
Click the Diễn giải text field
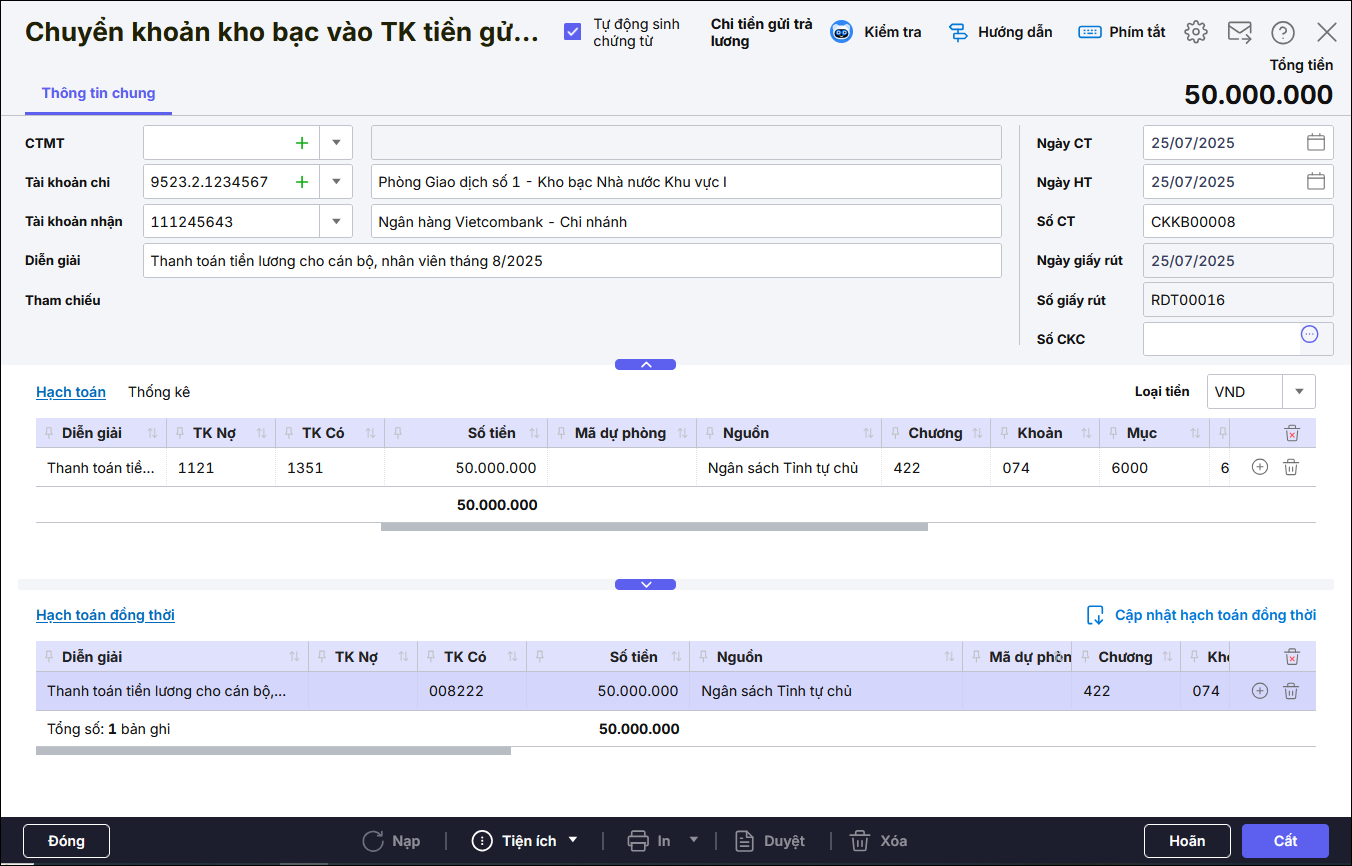tap(572, 261)
